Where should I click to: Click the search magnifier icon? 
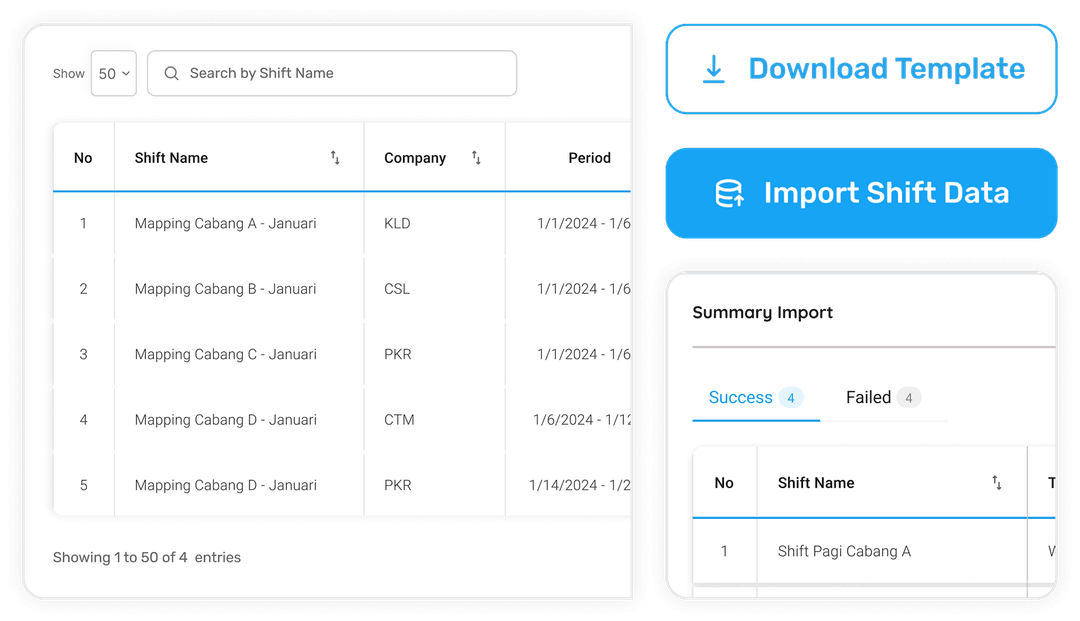[x=172, y=73]
